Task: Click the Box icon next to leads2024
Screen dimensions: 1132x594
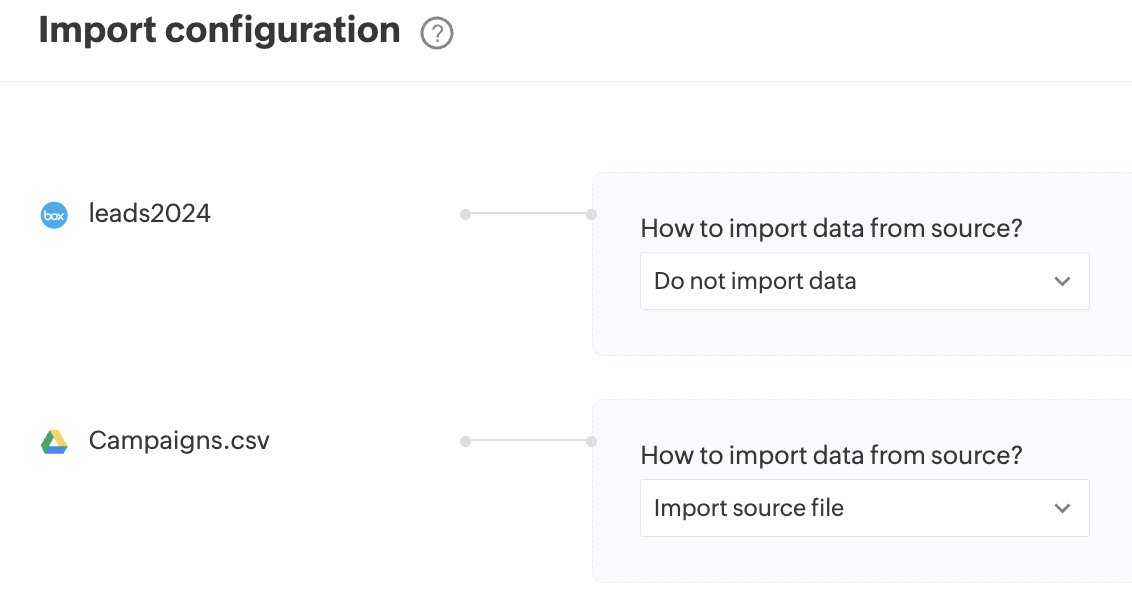Action: (54, 214)
